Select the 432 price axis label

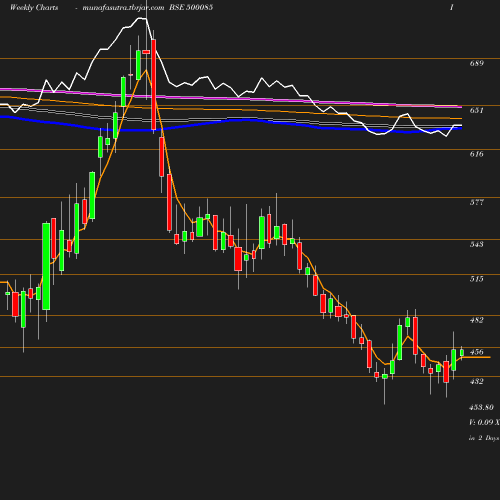tap(476, 381)
